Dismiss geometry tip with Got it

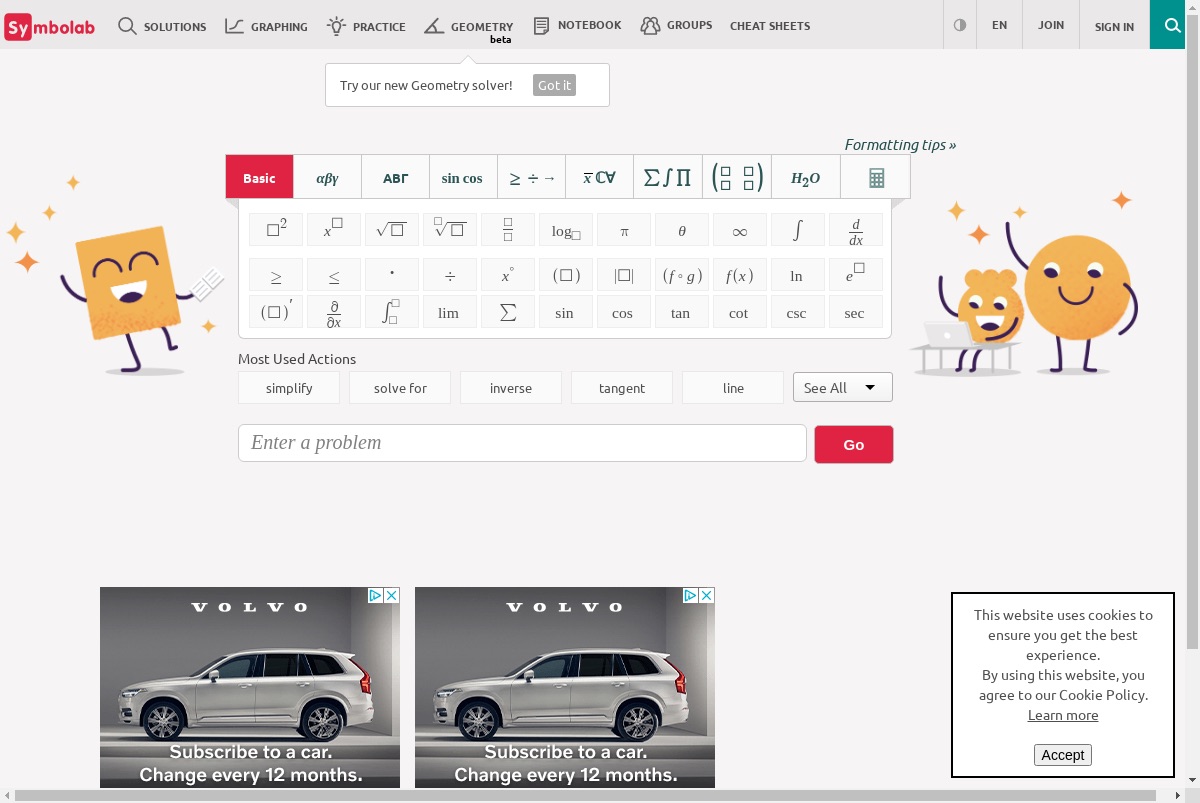pyautogui.click(x=554, y=85)
